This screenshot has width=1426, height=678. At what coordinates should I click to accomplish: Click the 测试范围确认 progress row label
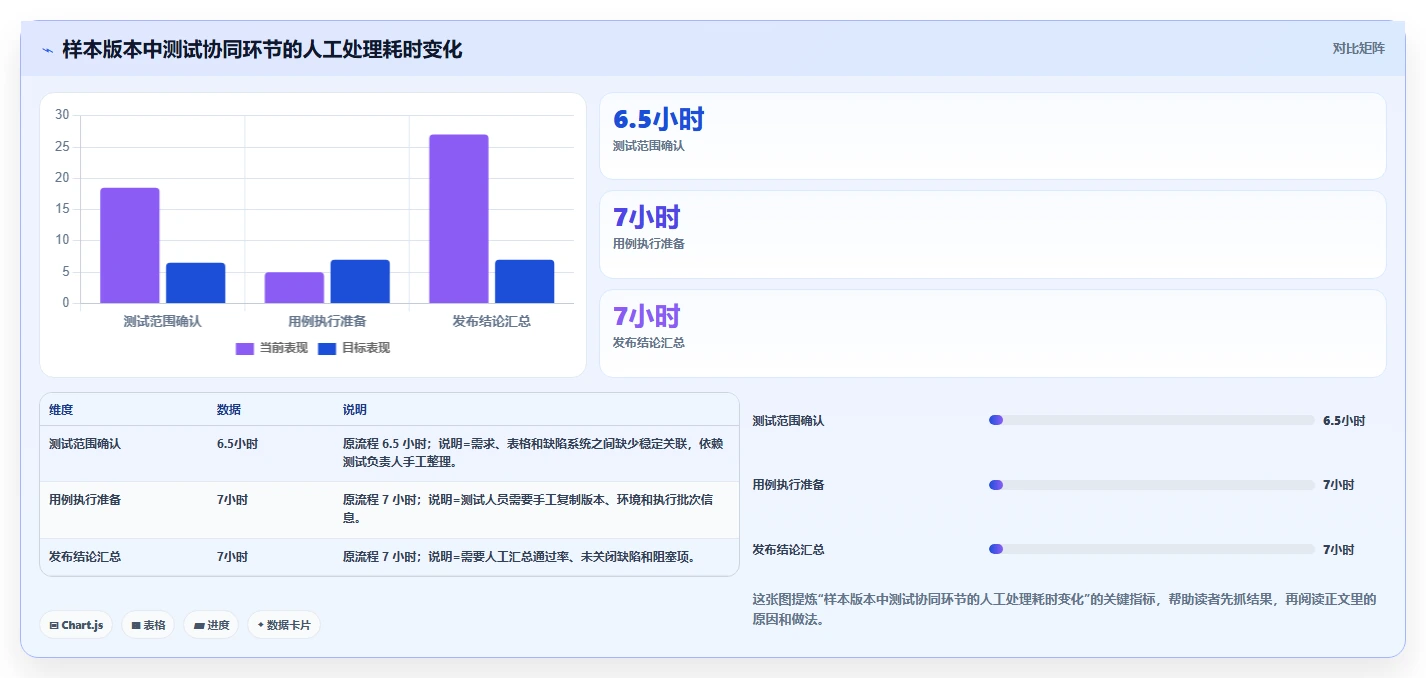pyautogui.click(x=788, y=421)
